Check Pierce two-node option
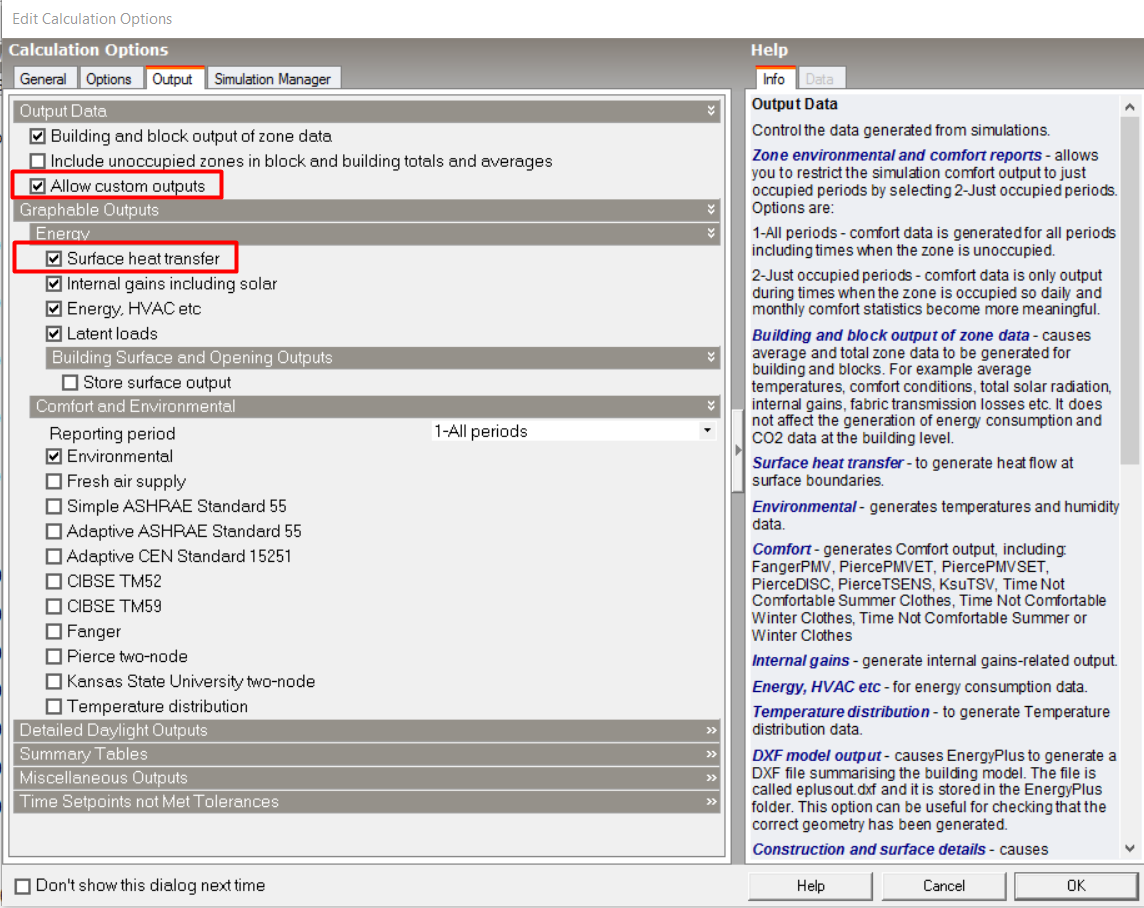The width and height of the screenshot is (1144, 908). click(x=54, y=656)
